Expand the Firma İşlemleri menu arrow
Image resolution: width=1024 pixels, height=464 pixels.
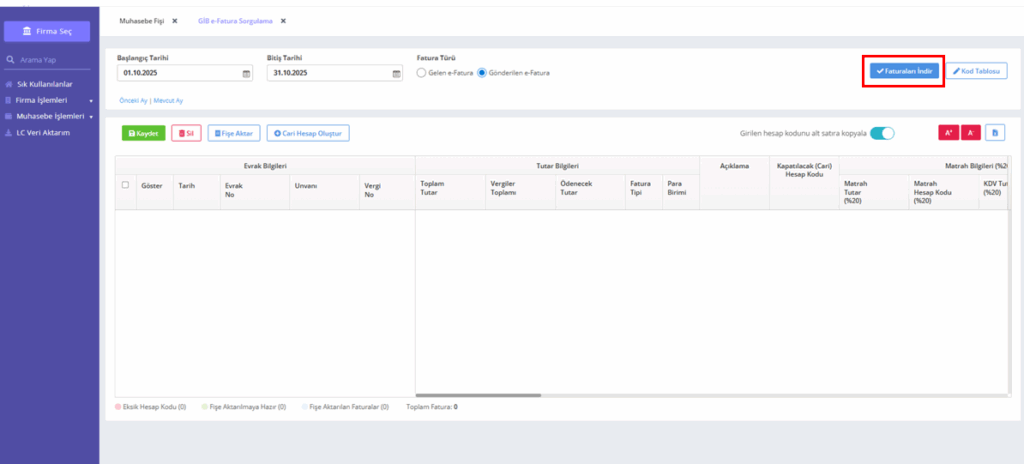click(x=91, y=101)
